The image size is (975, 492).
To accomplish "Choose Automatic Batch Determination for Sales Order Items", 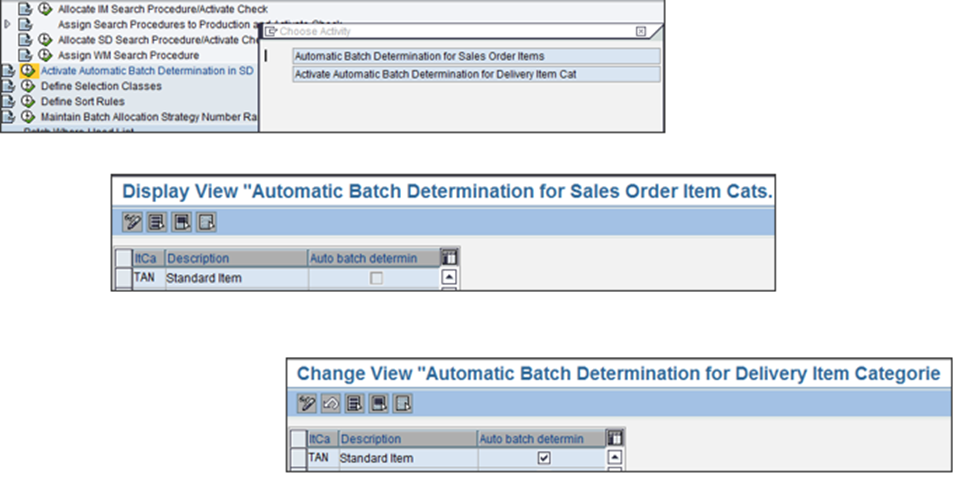I will point(476,56).
